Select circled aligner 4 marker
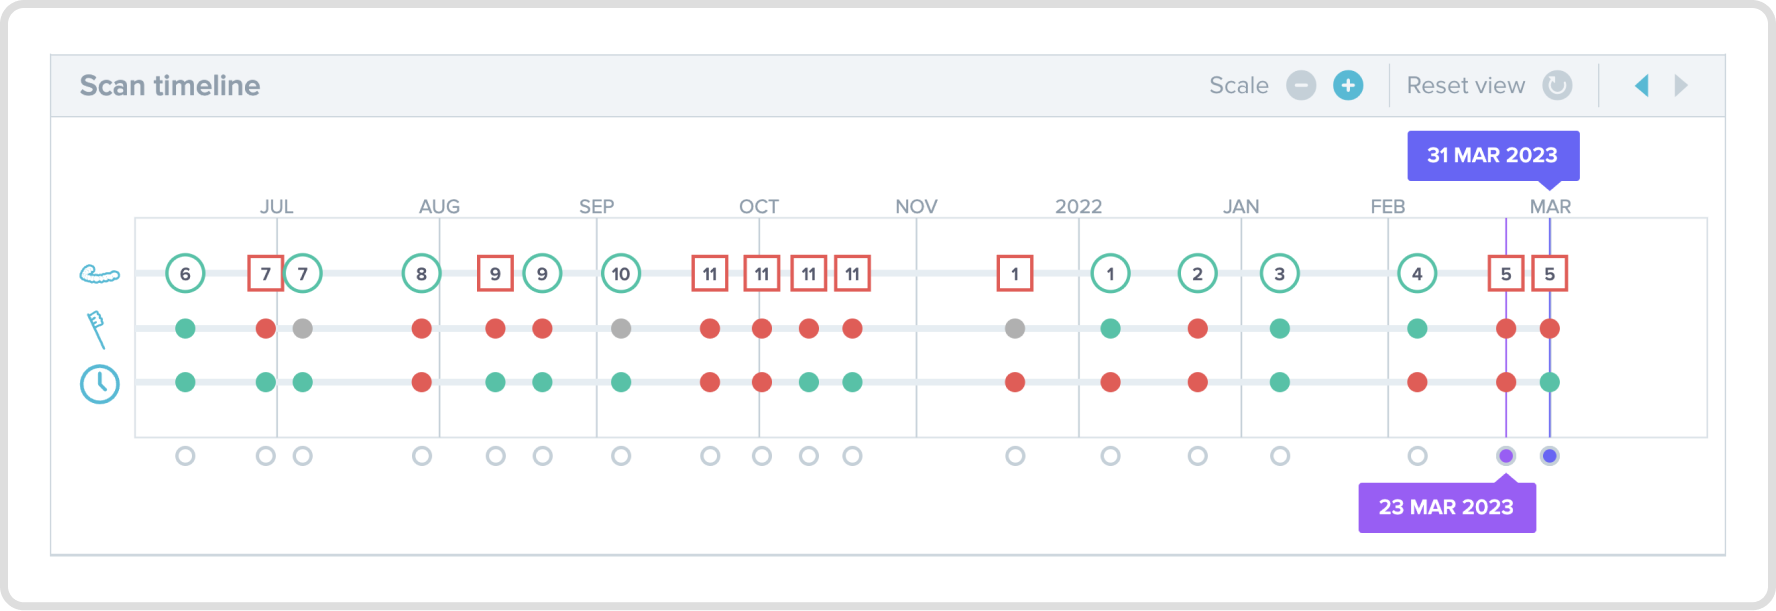 tap(1417, 274)
